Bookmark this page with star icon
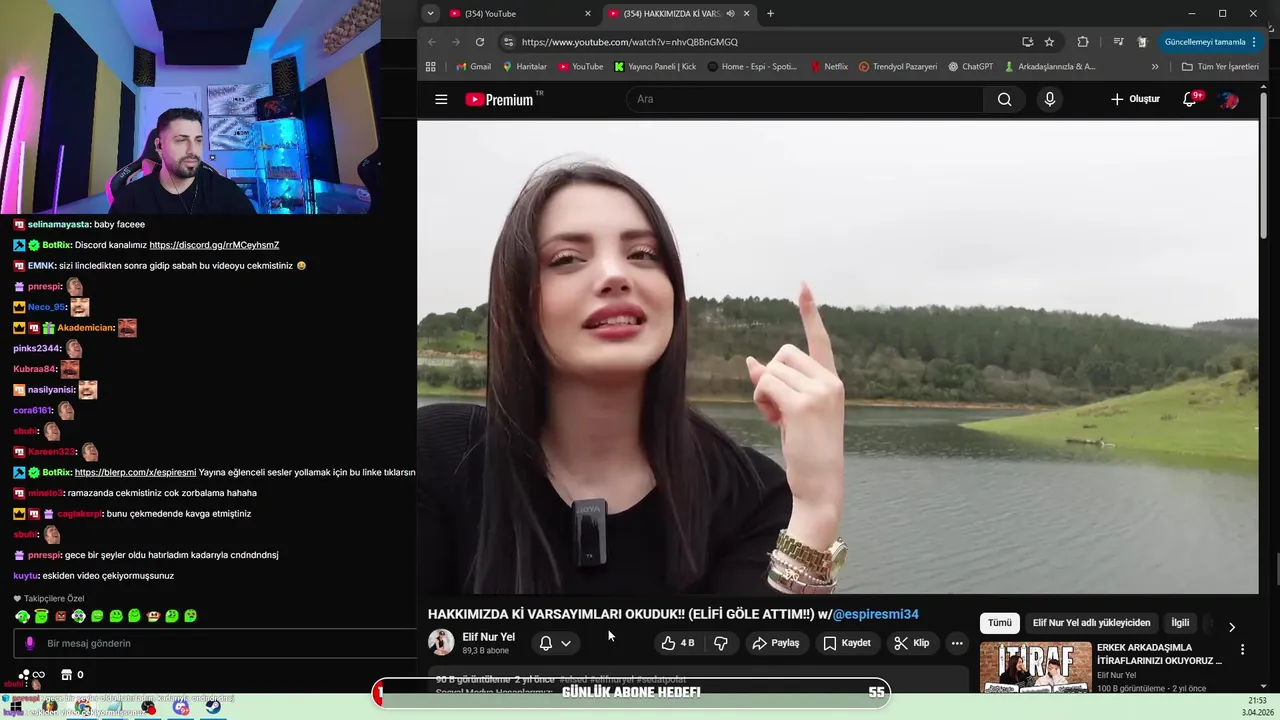The height and width of the screenshot is (720, 1280). [1049, 42]
